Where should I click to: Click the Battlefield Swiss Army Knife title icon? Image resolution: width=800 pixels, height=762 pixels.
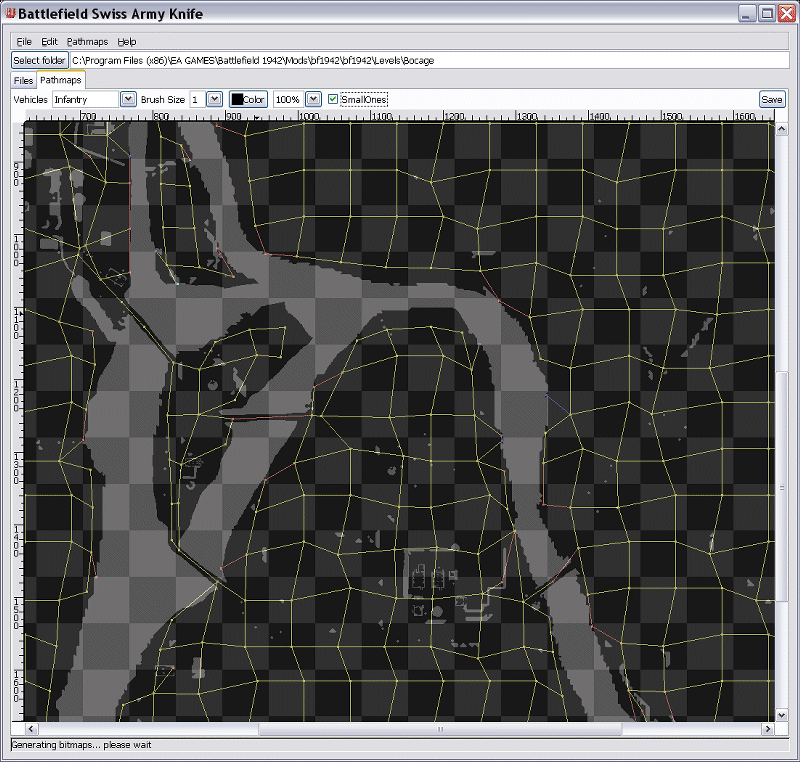(x=10, y=13)
